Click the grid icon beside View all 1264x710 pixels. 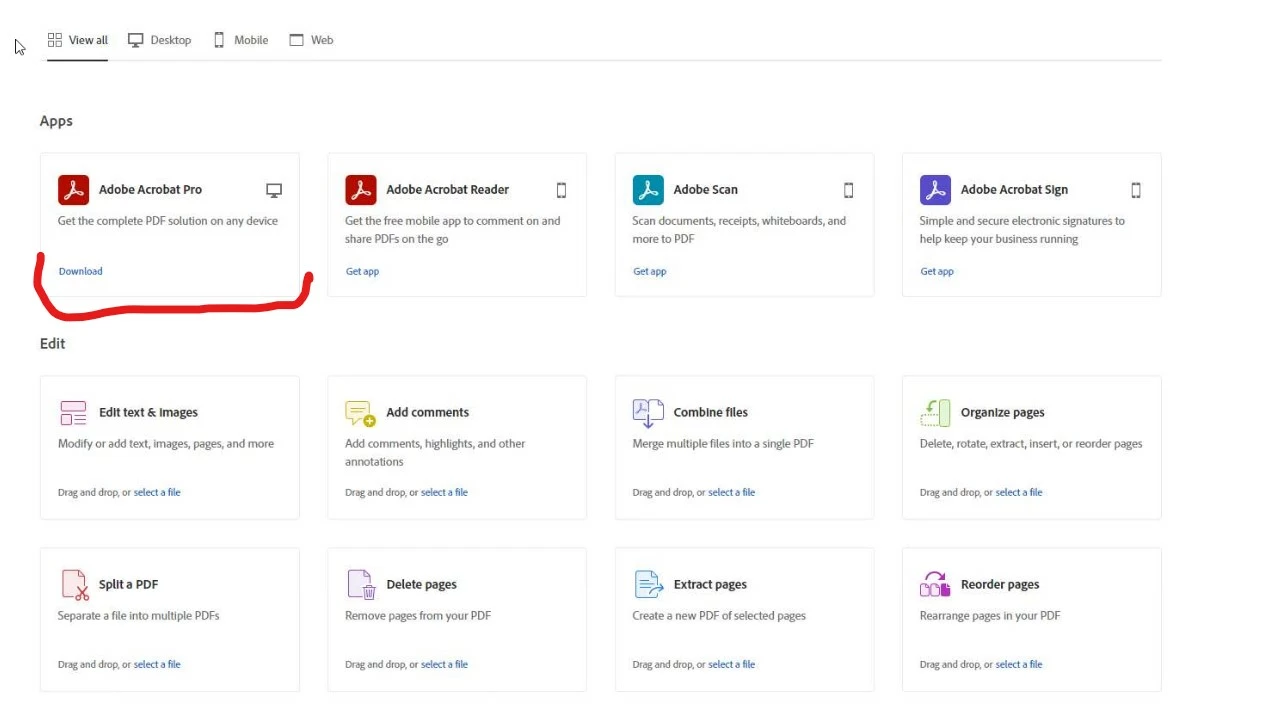55,40
